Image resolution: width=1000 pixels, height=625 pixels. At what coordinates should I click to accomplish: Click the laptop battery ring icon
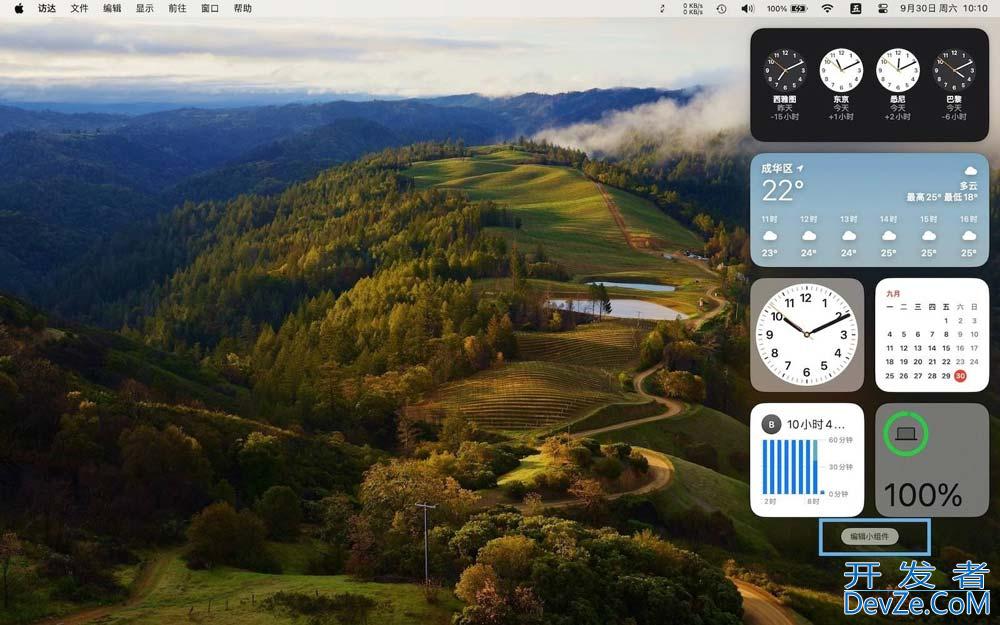click(906, 434)
